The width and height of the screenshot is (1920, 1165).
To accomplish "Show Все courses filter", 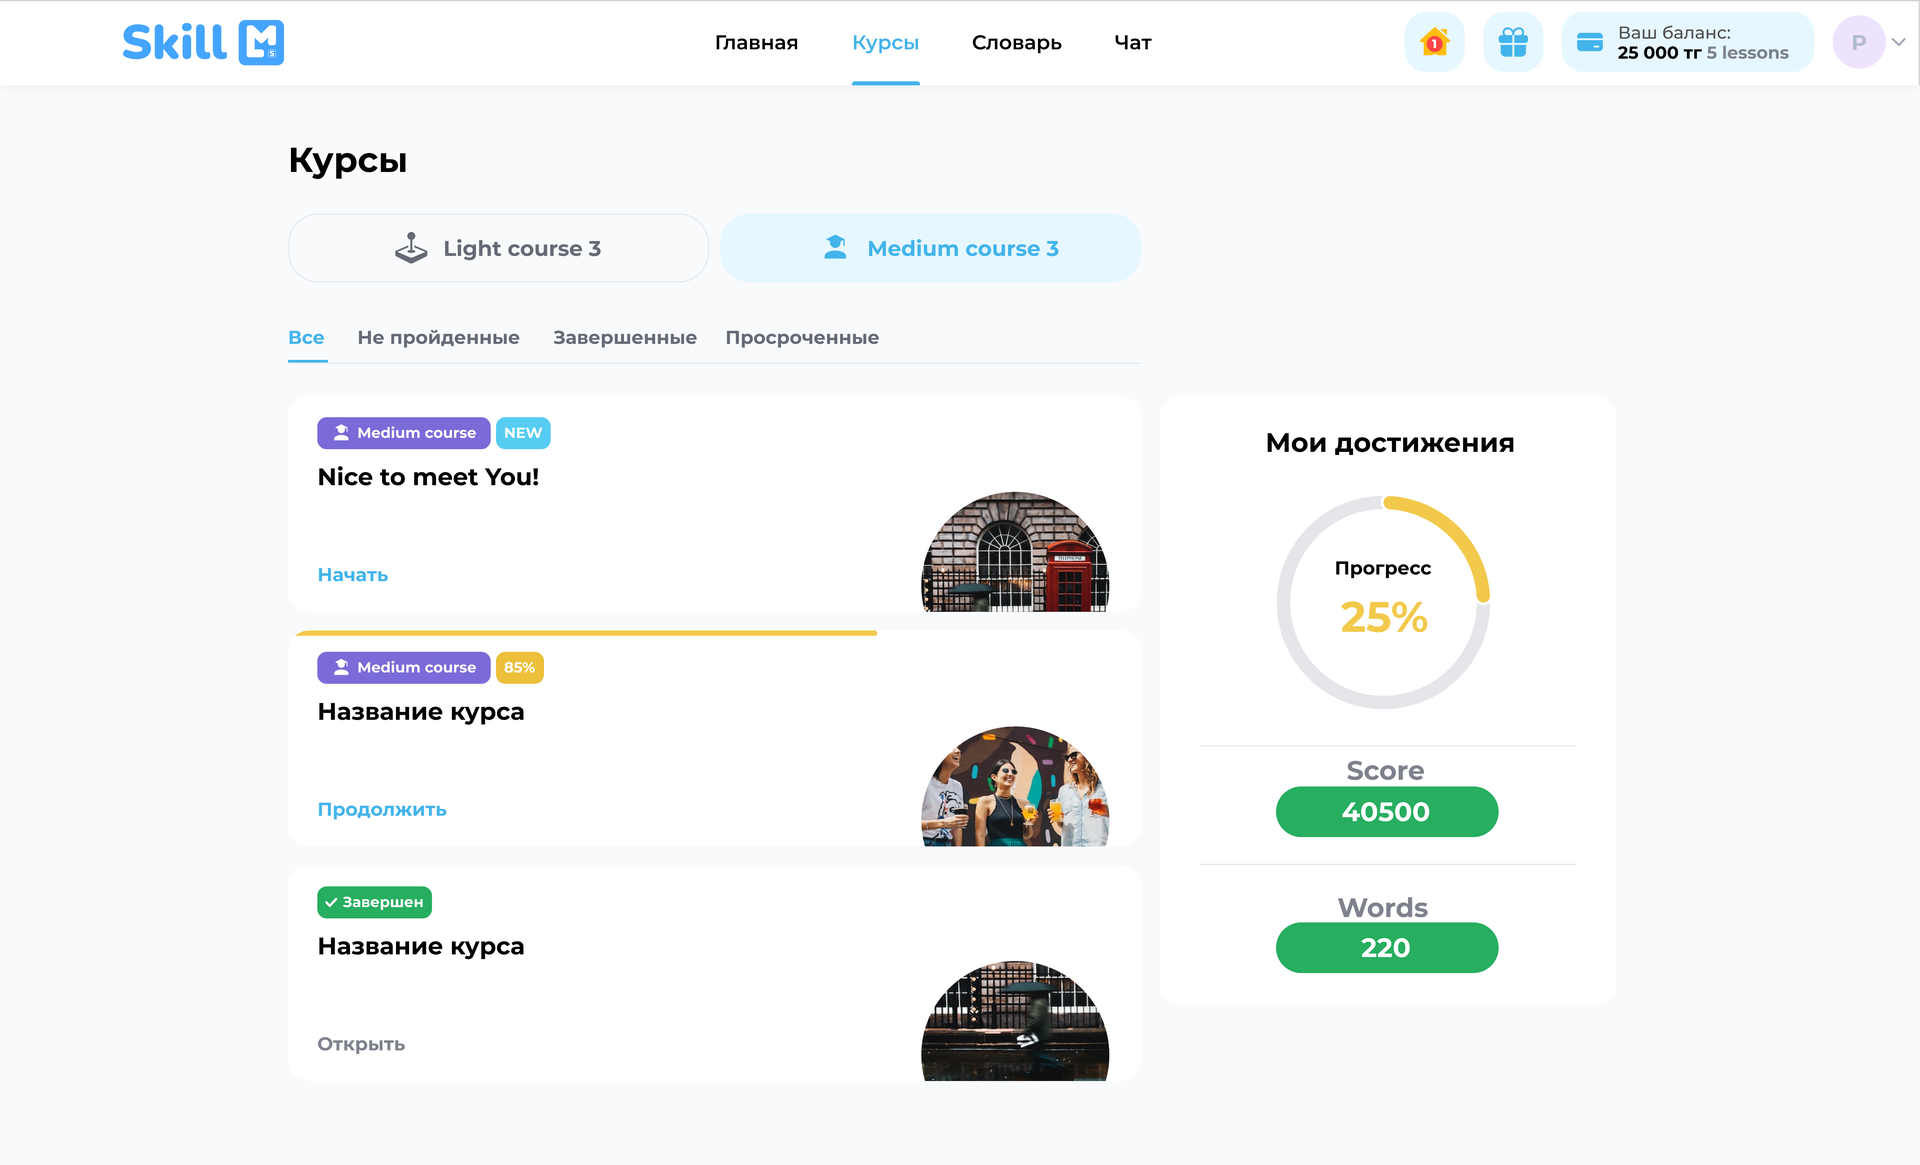I will tap(306, 338).
